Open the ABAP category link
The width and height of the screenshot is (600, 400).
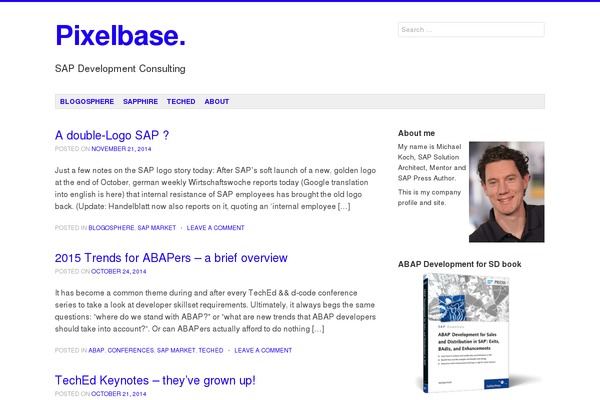point(96,350)
